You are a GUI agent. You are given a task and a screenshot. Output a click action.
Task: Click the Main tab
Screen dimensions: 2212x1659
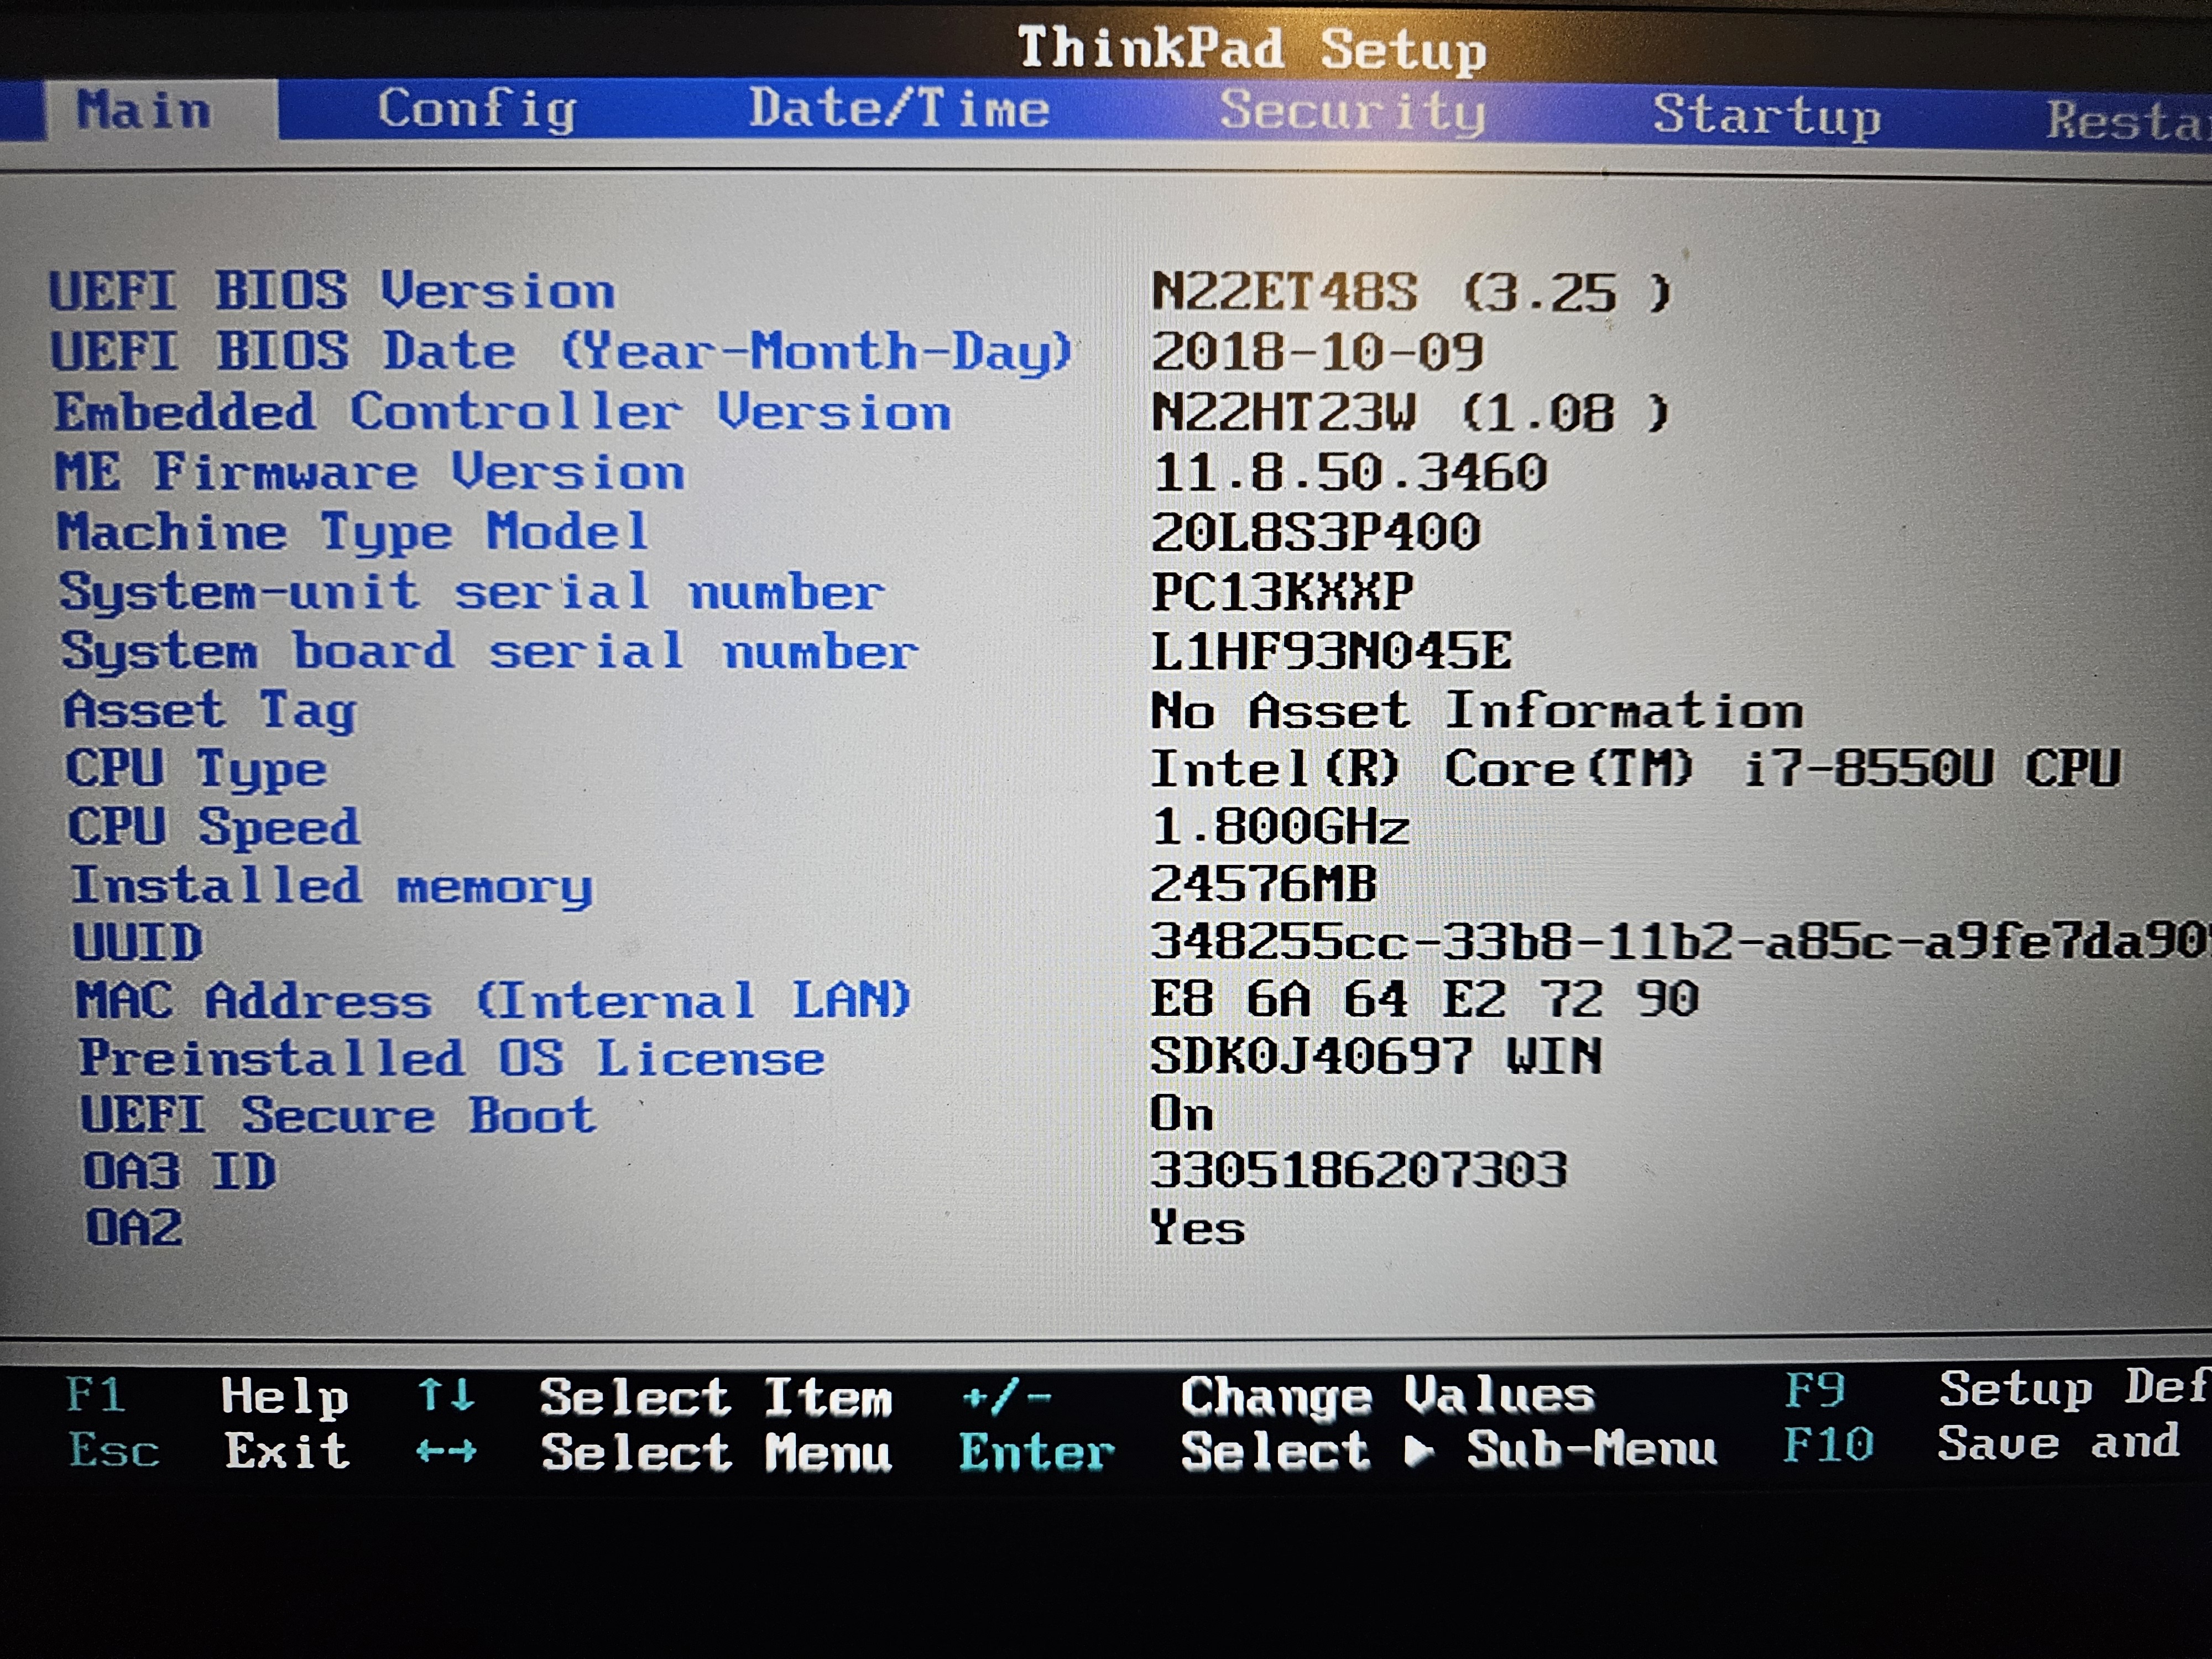tap(144, 109)
